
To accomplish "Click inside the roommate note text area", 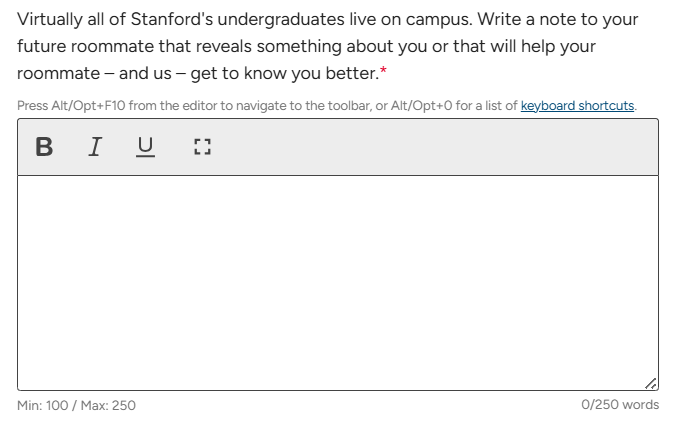I will tap(337, 282).
